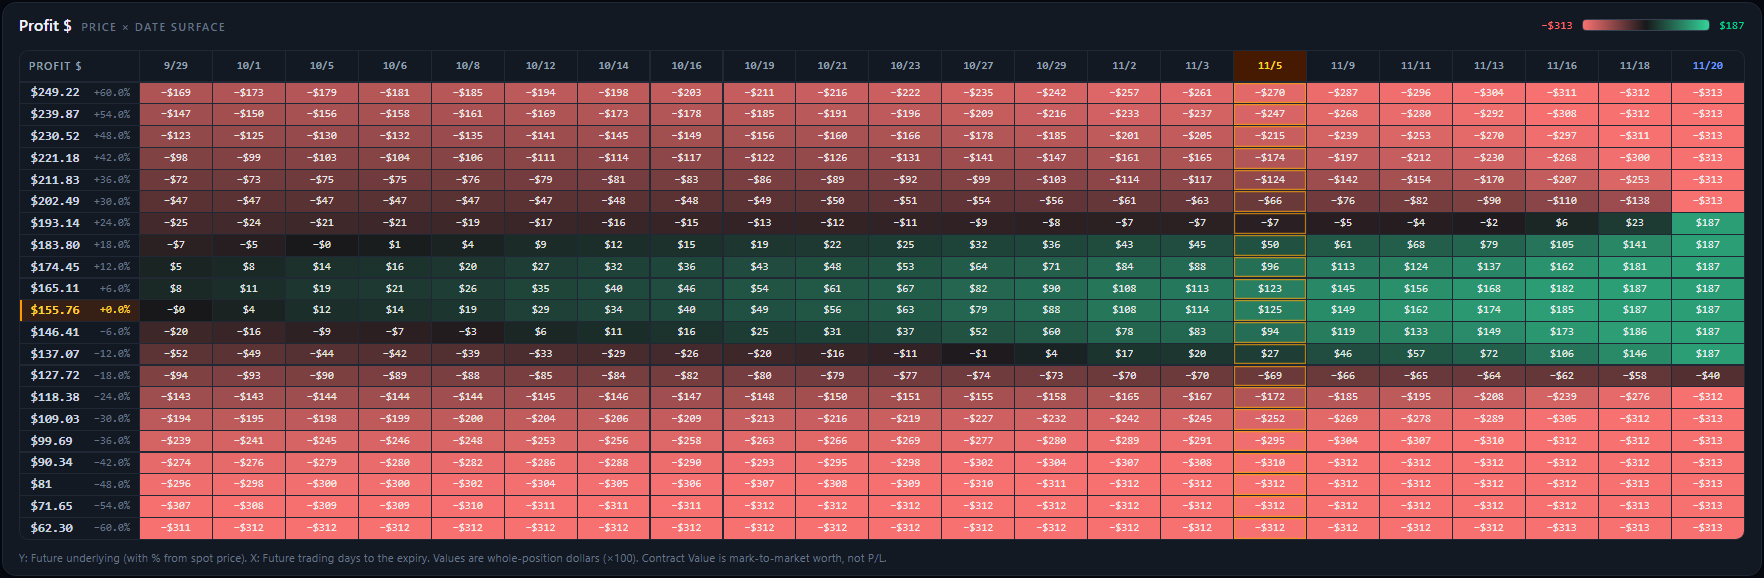Click the $141 cell in row $183.80, column 11/18
1764x578 pixels.
coord(1635,245)
